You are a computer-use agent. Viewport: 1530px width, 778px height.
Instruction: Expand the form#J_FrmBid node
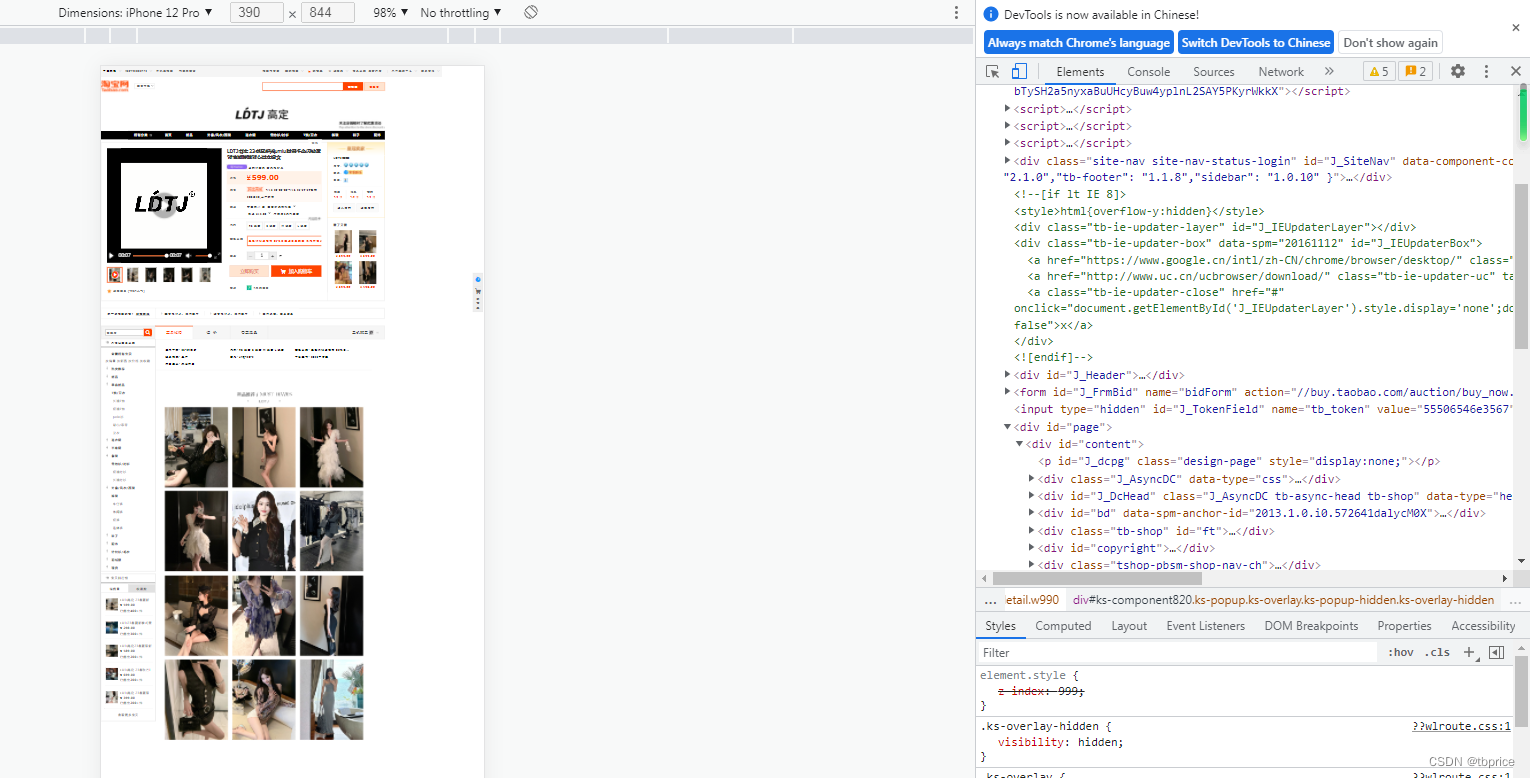tap(1008, 392)
